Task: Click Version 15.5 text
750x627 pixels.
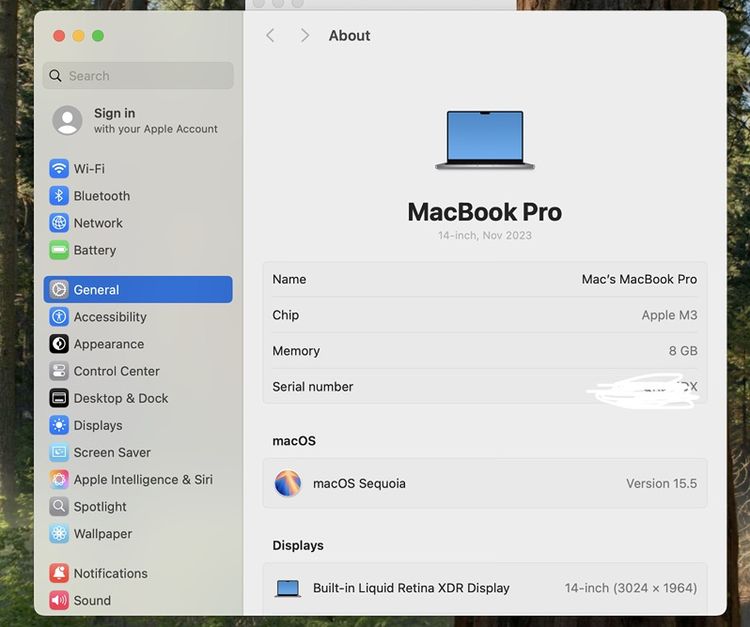Action: click(662, 484)
